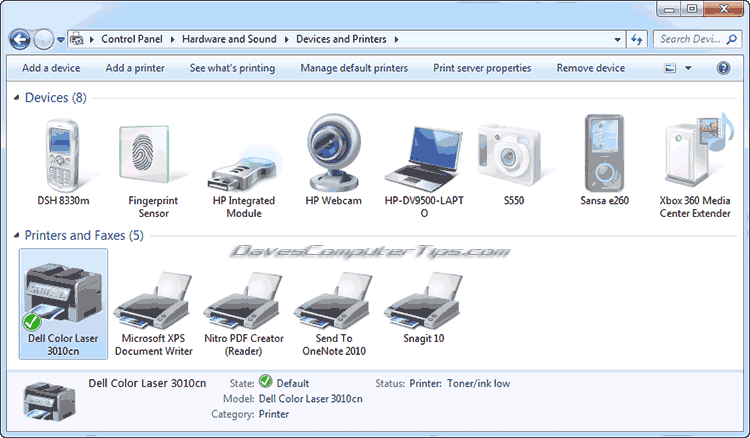Select the Dell Color Laser 3010cn printer

[63, 304]
